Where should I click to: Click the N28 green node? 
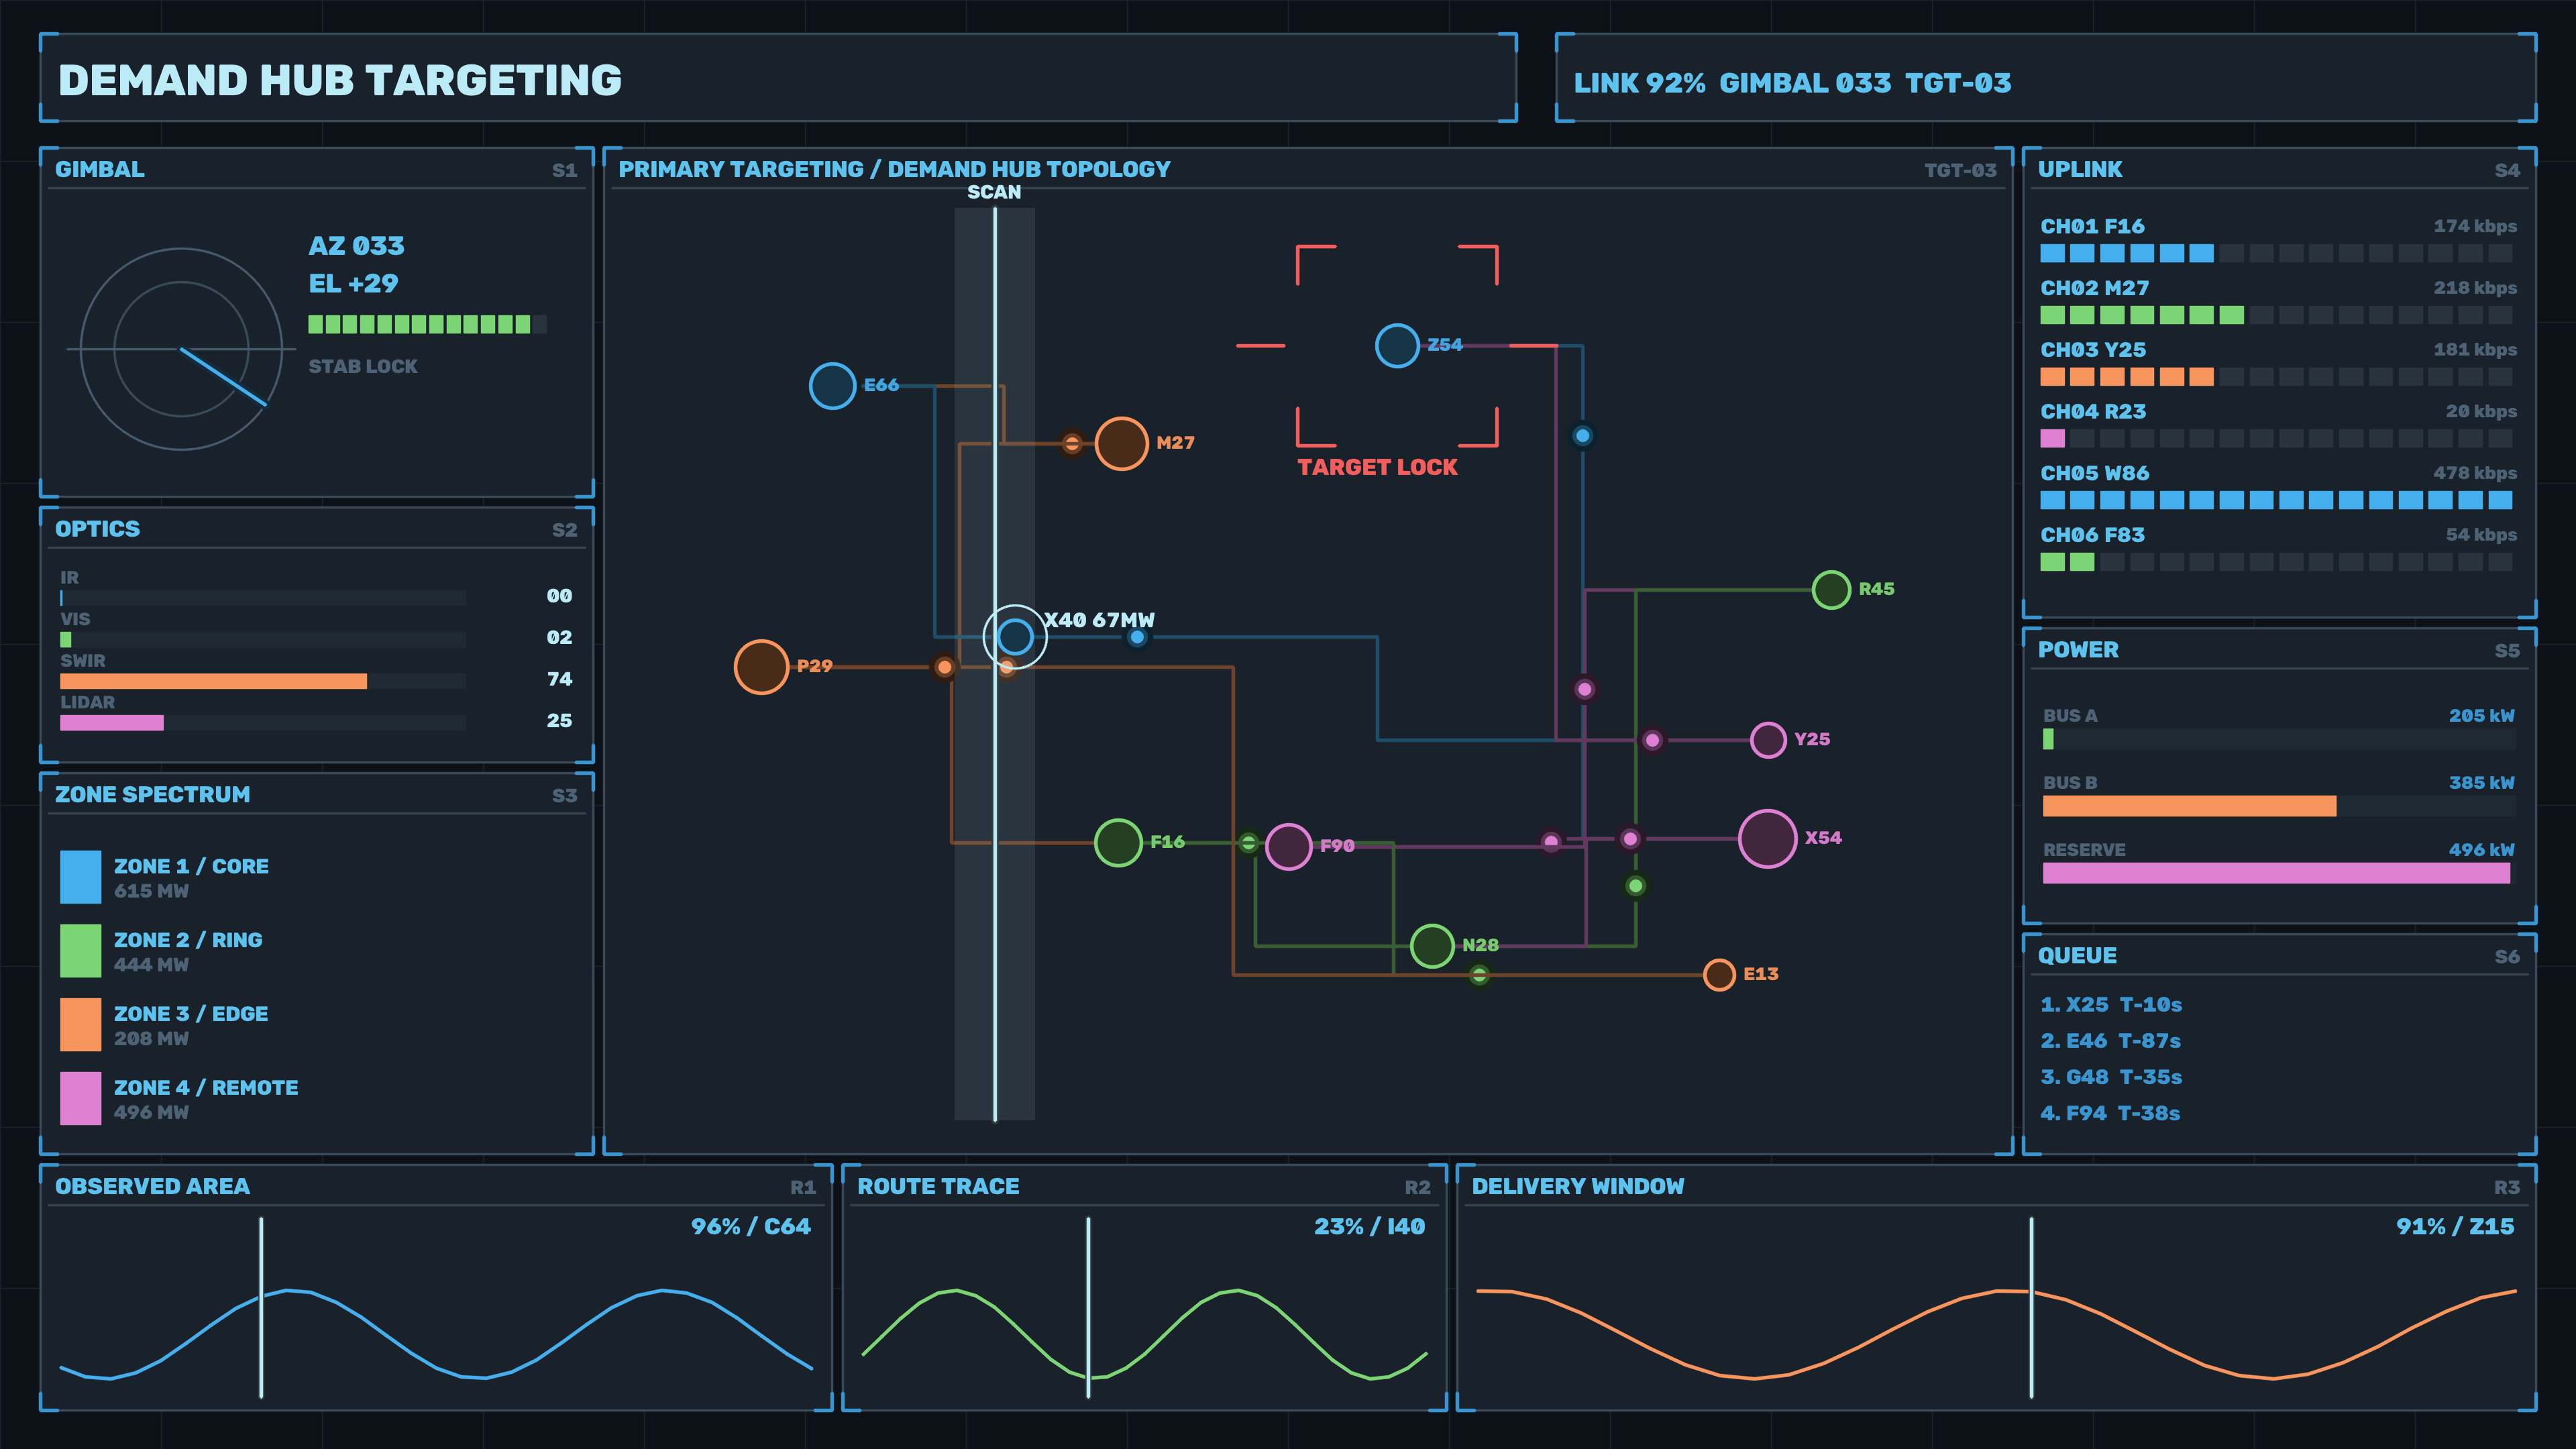tap(1432, 946)
